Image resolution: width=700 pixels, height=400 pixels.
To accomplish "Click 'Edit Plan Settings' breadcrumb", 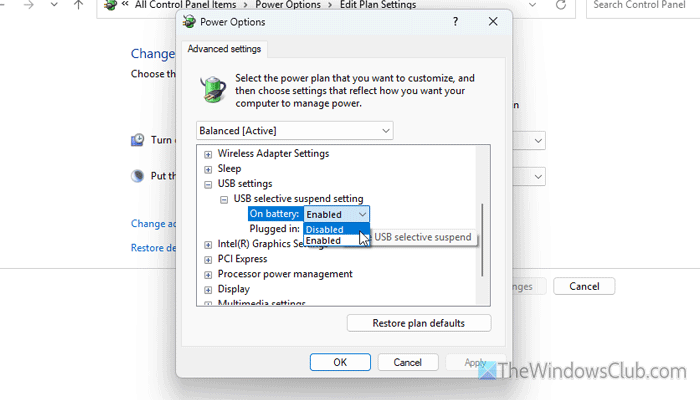I will click(x=378, y=5).
